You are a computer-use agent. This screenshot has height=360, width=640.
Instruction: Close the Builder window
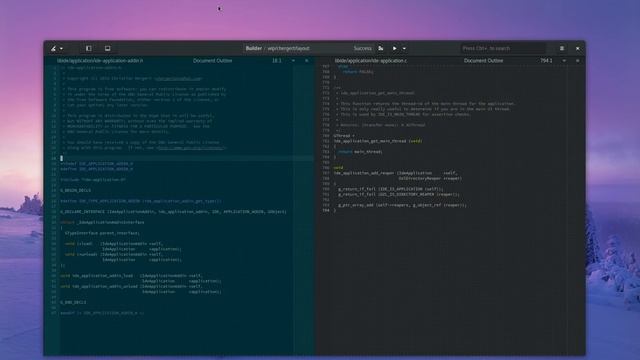coord(578,48)
